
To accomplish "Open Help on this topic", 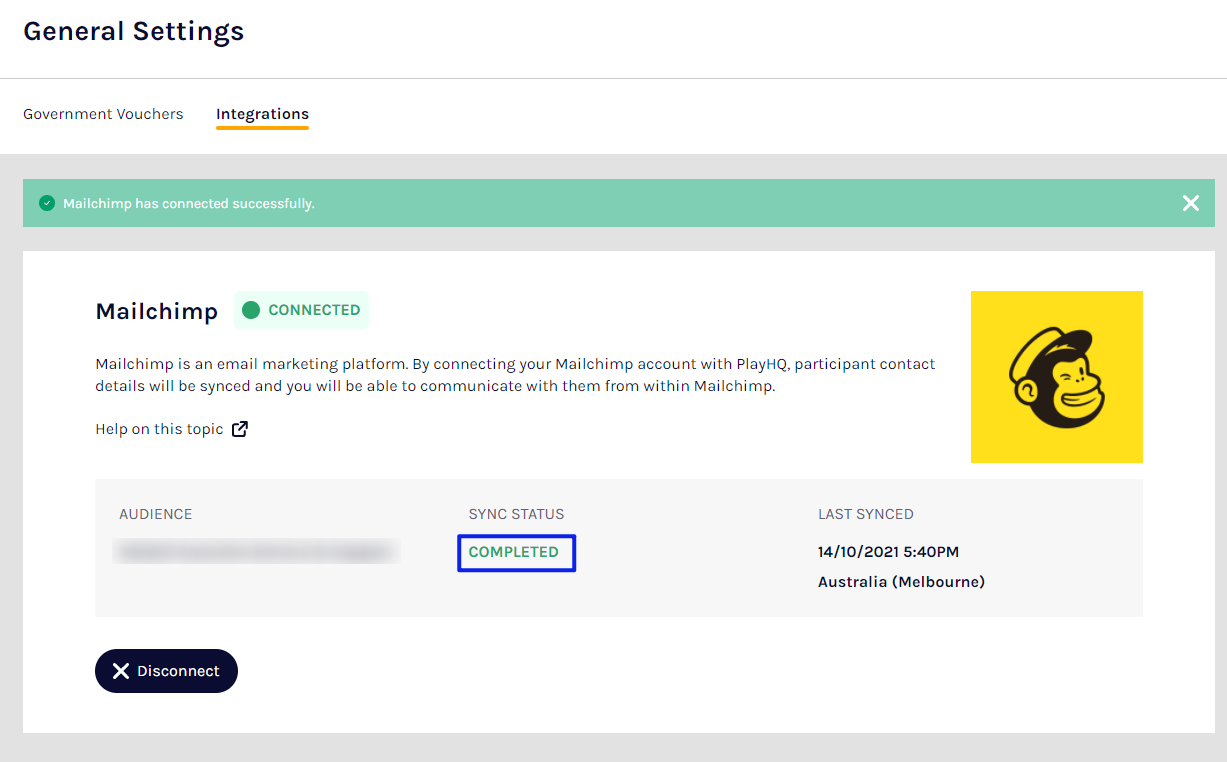I will click(158, 428).
